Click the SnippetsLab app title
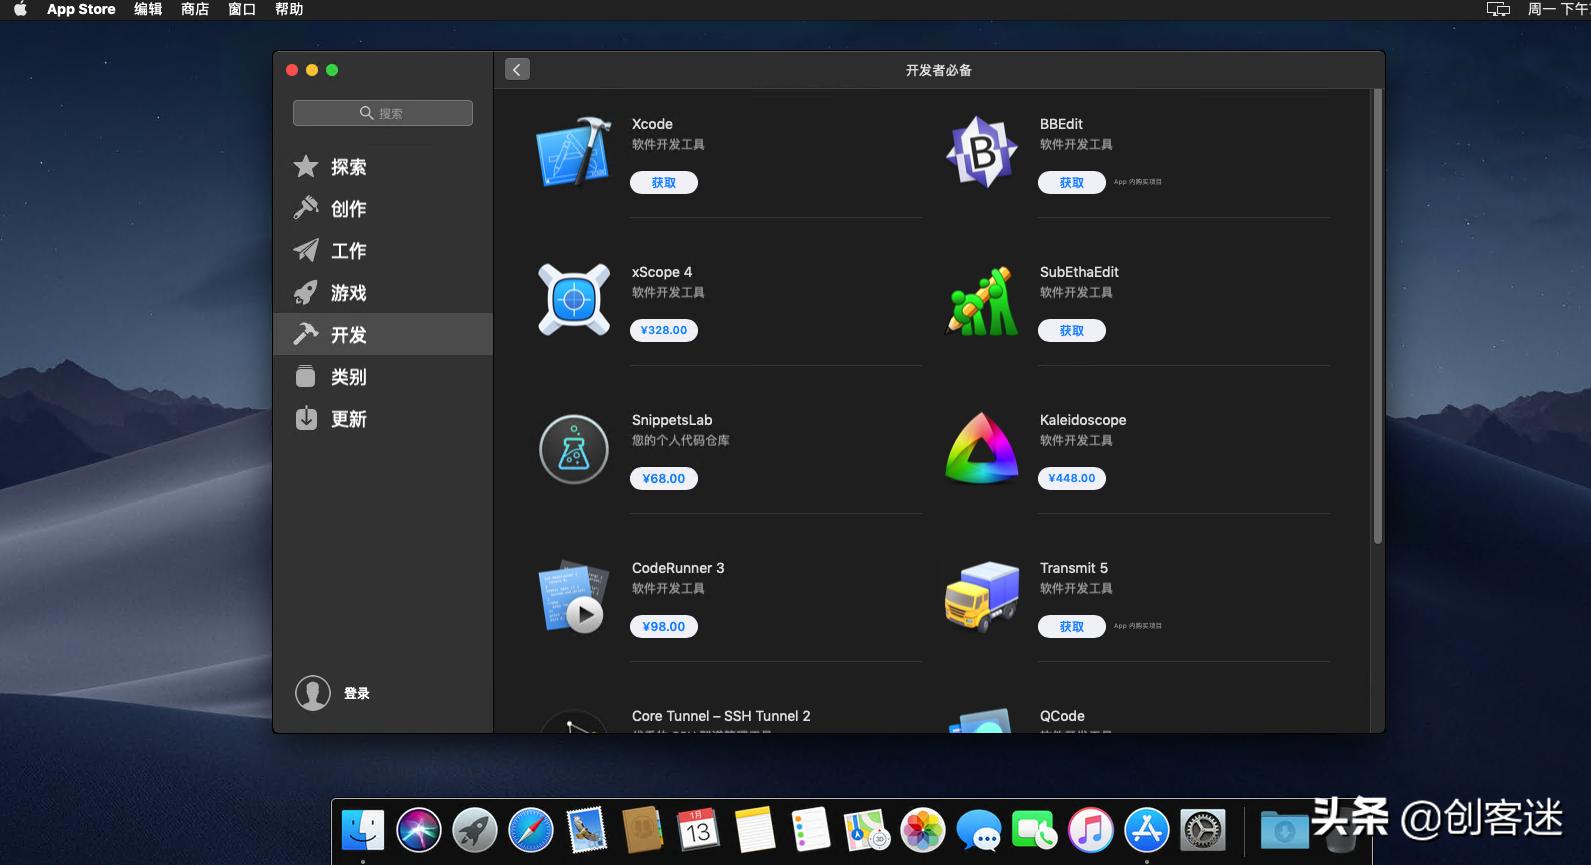 [672, 420]
